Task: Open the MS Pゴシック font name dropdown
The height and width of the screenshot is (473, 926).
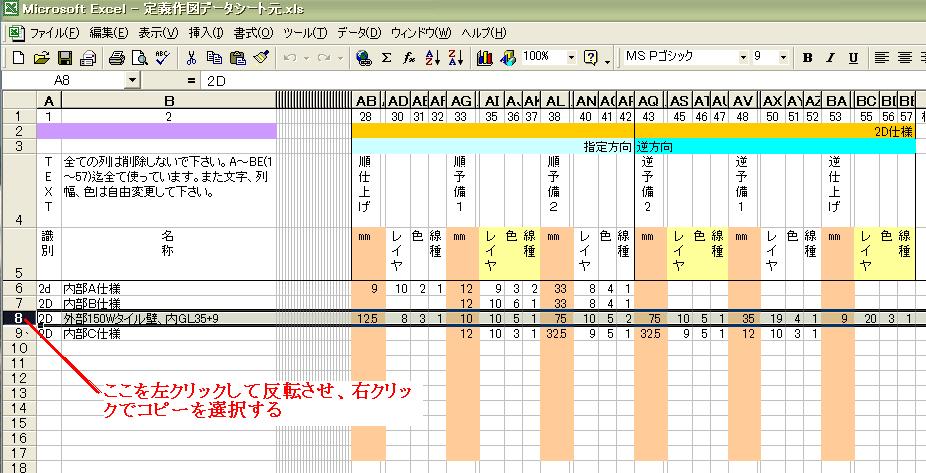Action: pos(741,57)
